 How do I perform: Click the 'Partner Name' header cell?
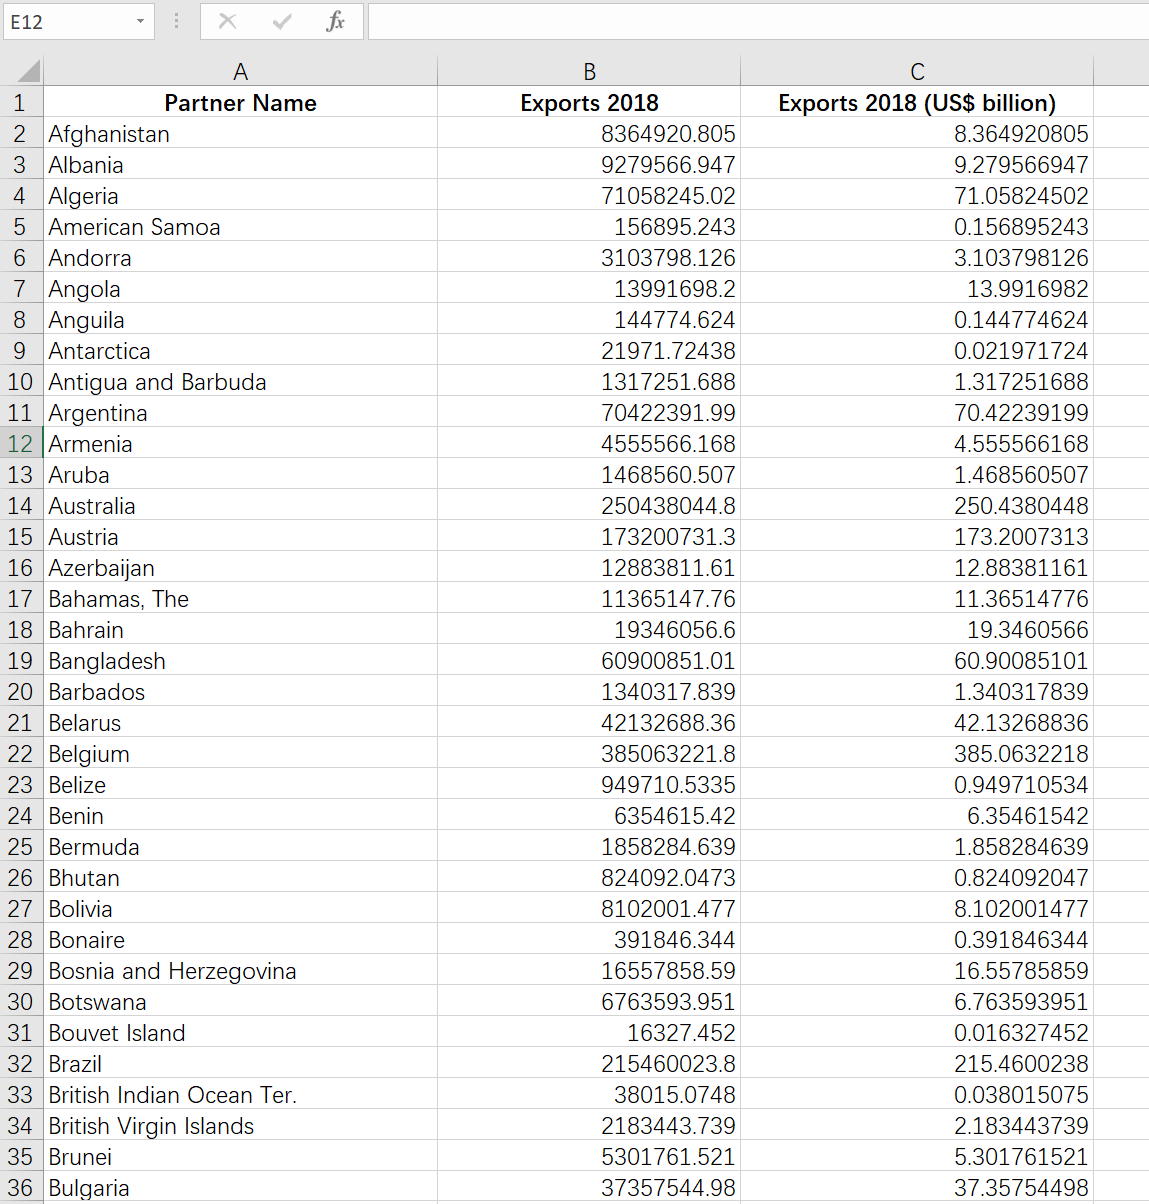tap(240, 102)
